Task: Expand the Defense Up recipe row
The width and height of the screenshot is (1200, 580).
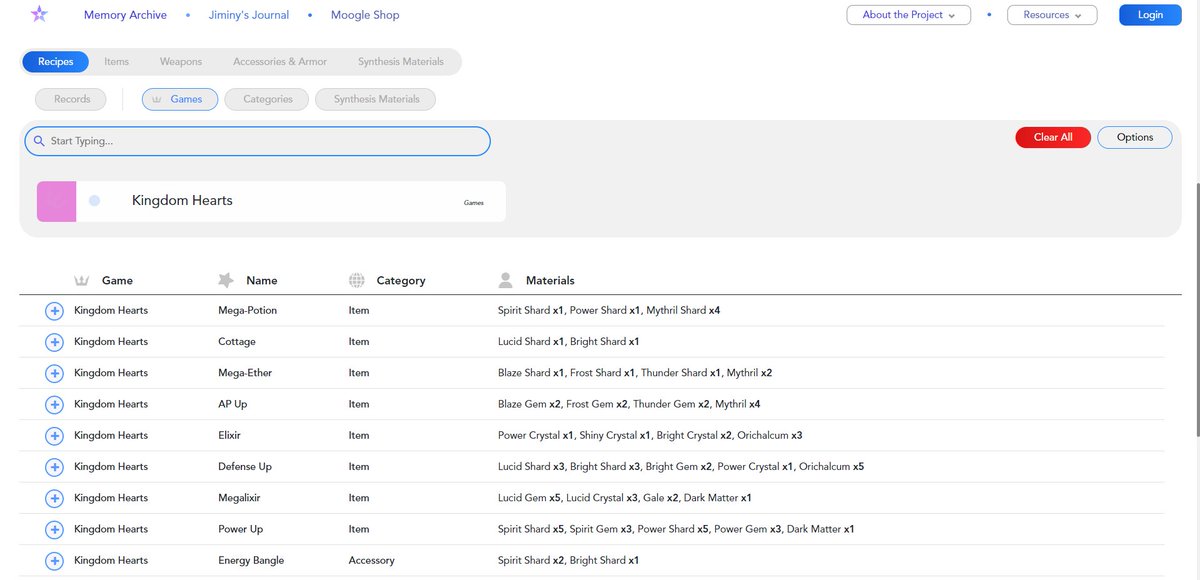Action: (x=55, y=467)
